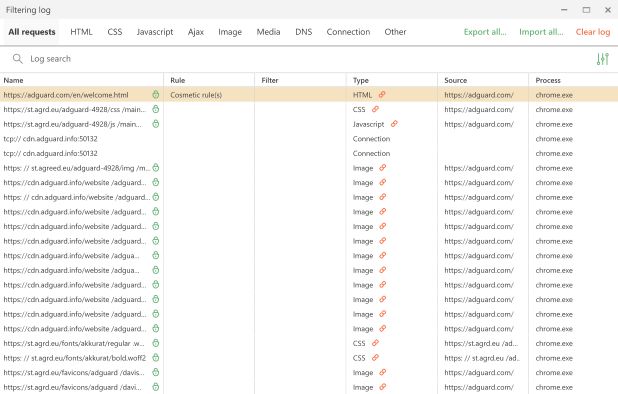618x394 pixels.
Task: Open the CSS requests tab
Action: pos(115,32)
